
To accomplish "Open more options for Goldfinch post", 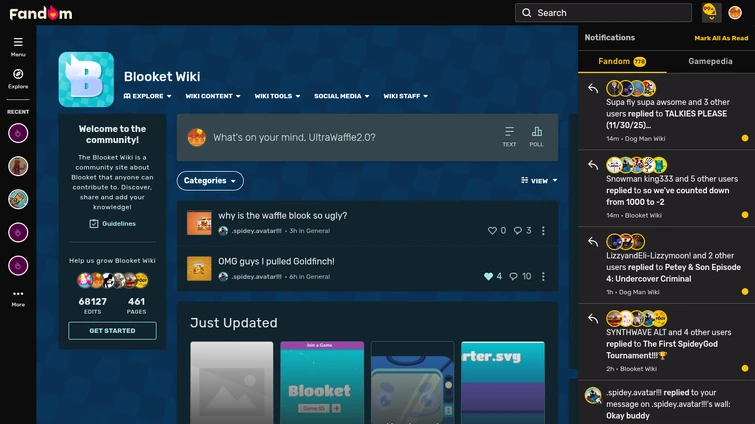I will pos(543,276).
